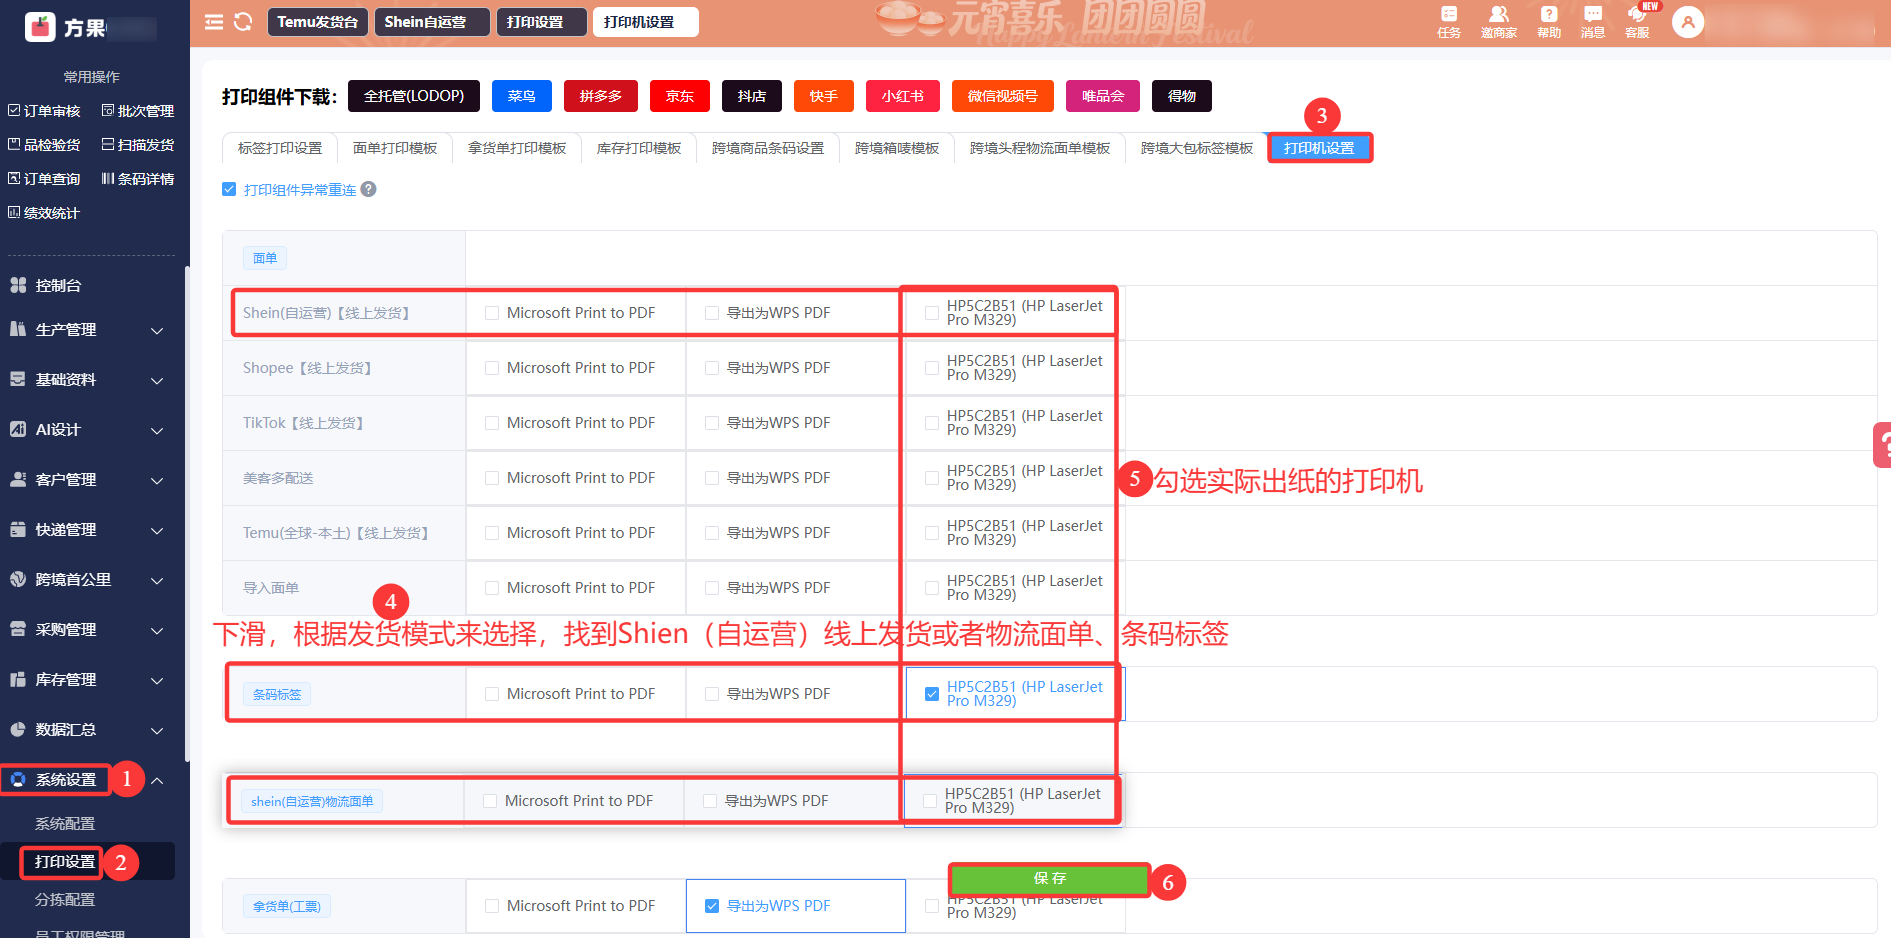Switch to the Temu发货台 top tab
The height and width of the screenshot is (938, 1891).
point(318,22)
